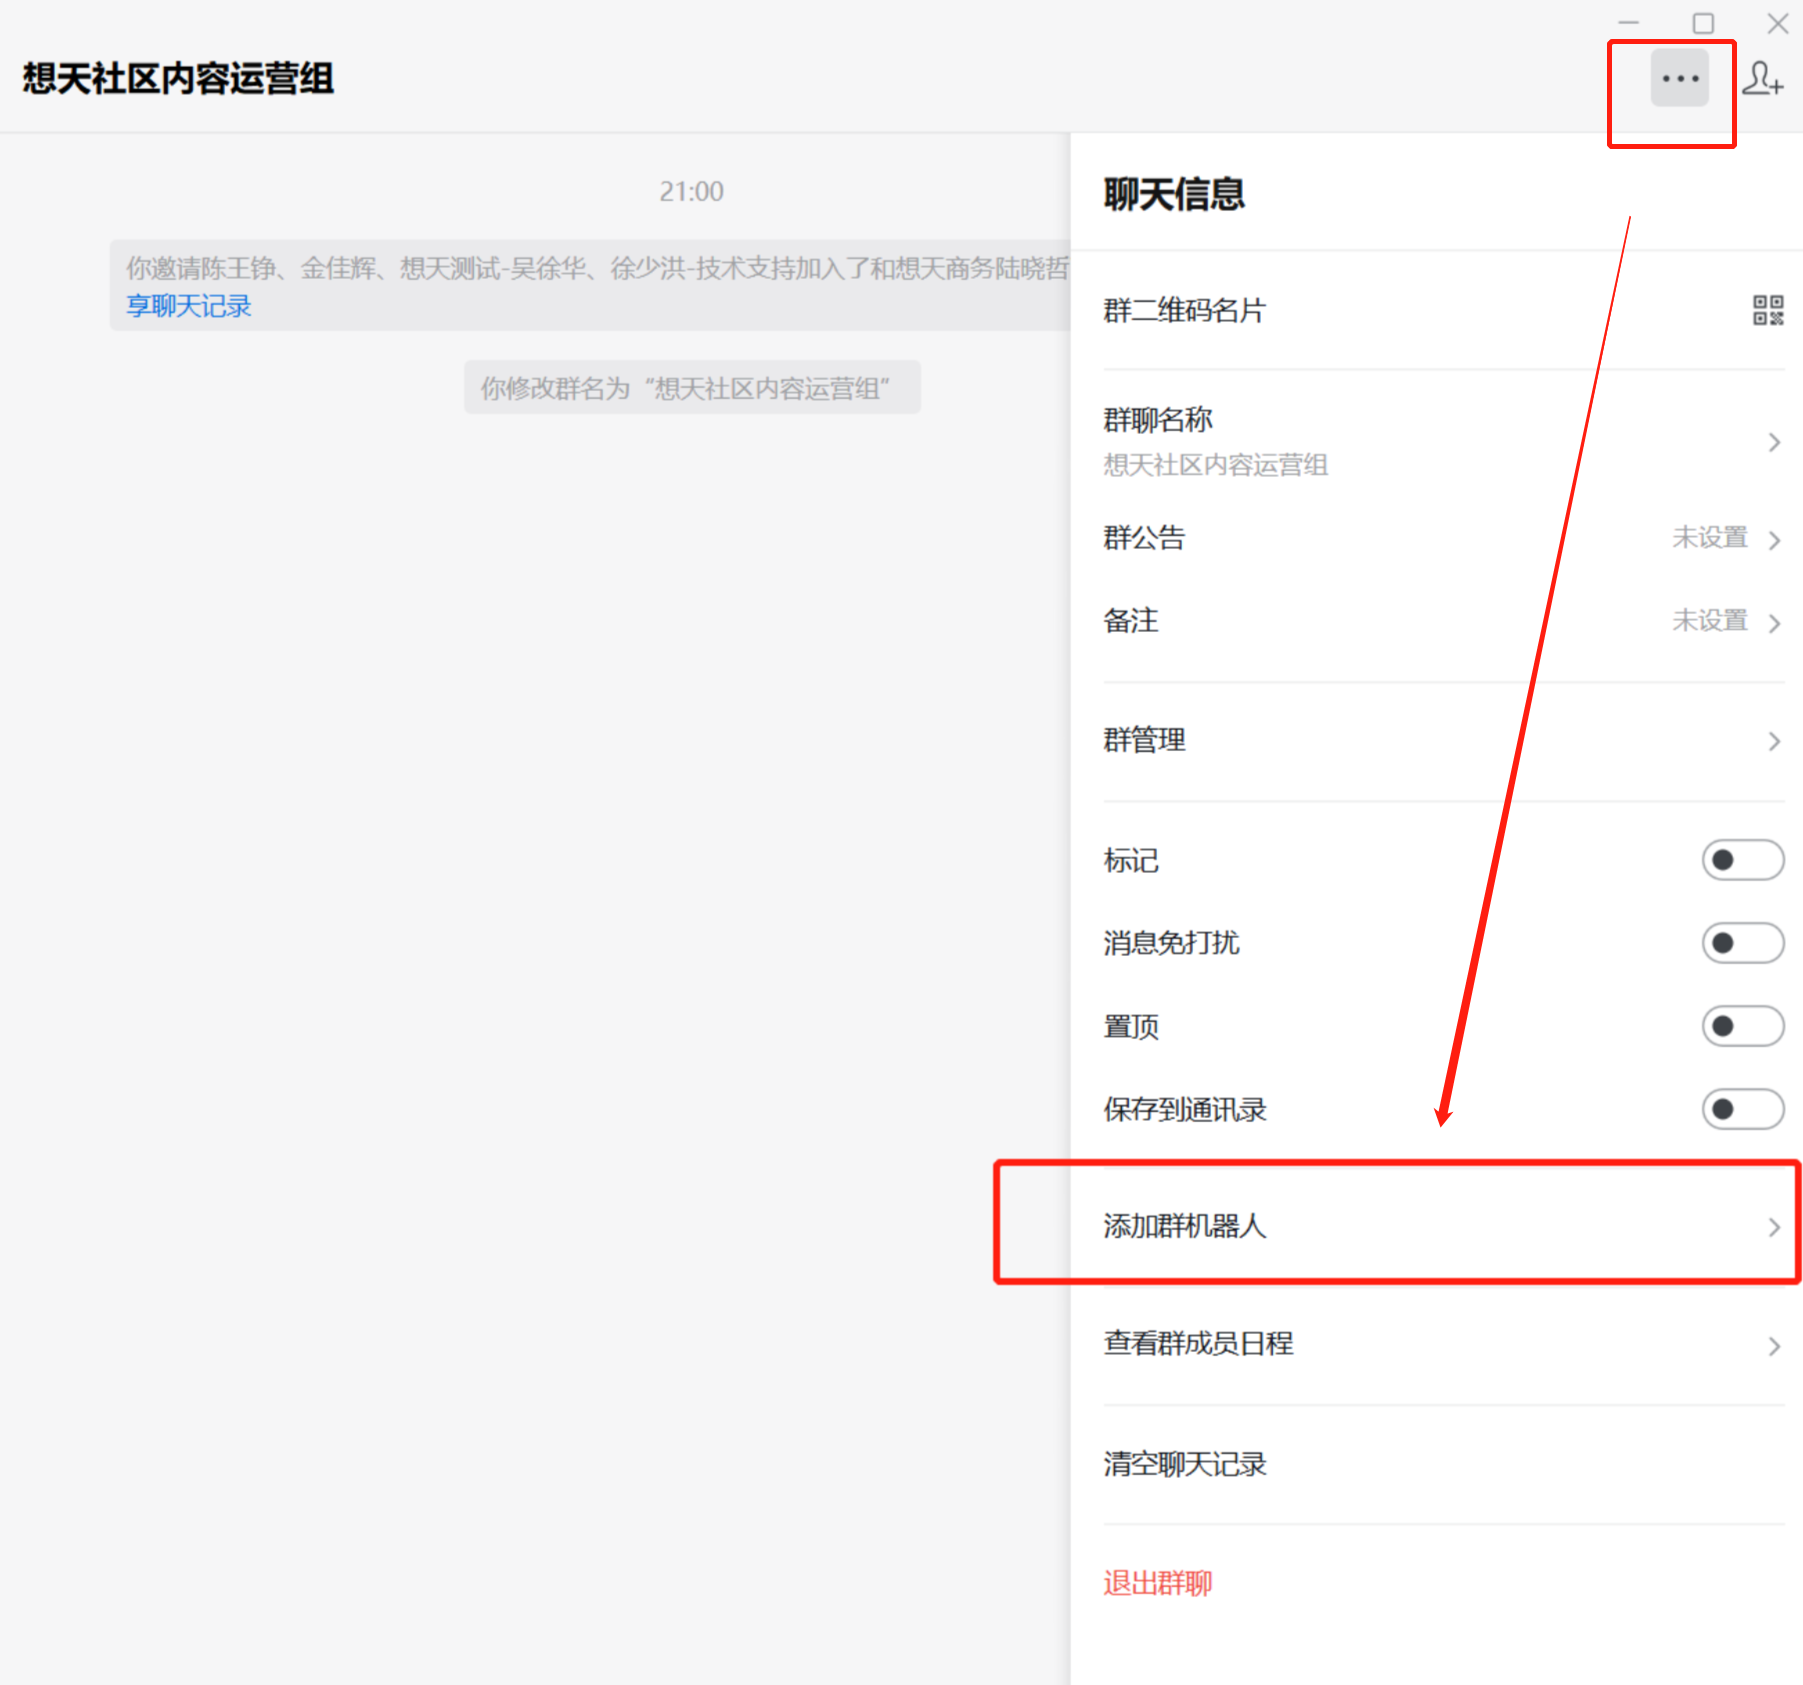Turn on the 置顶 switch

pos(1742,1026)
